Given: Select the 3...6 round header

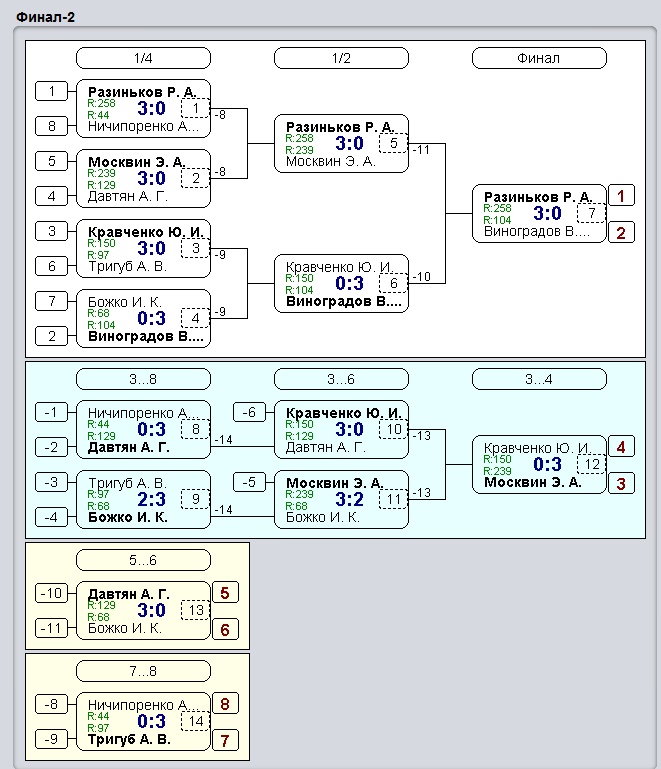Looking at the screenshot, I should tap(341, 379).
